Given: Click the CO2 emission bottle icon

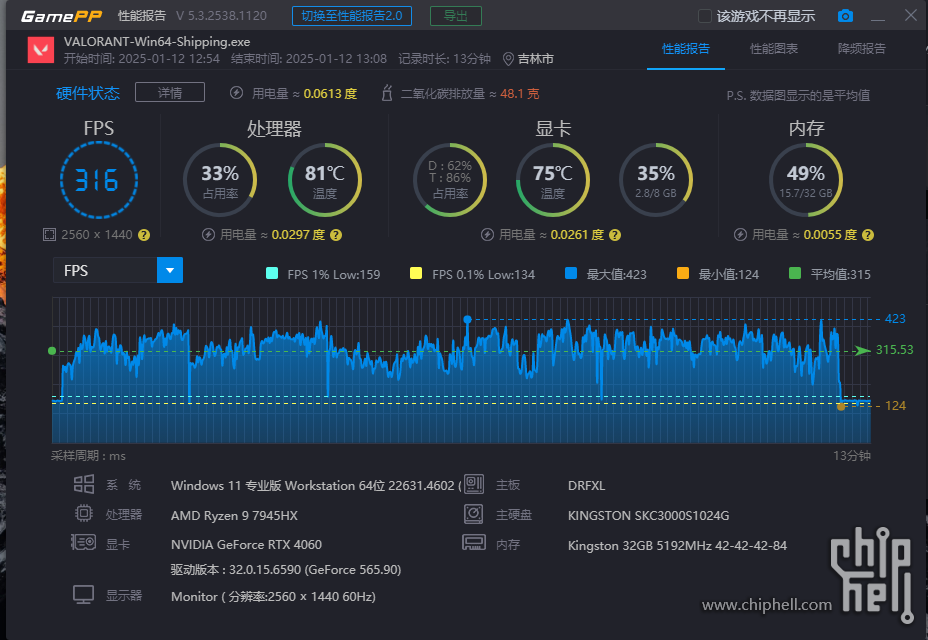Looking at the screenshot, I should click(x=387, y=93).
